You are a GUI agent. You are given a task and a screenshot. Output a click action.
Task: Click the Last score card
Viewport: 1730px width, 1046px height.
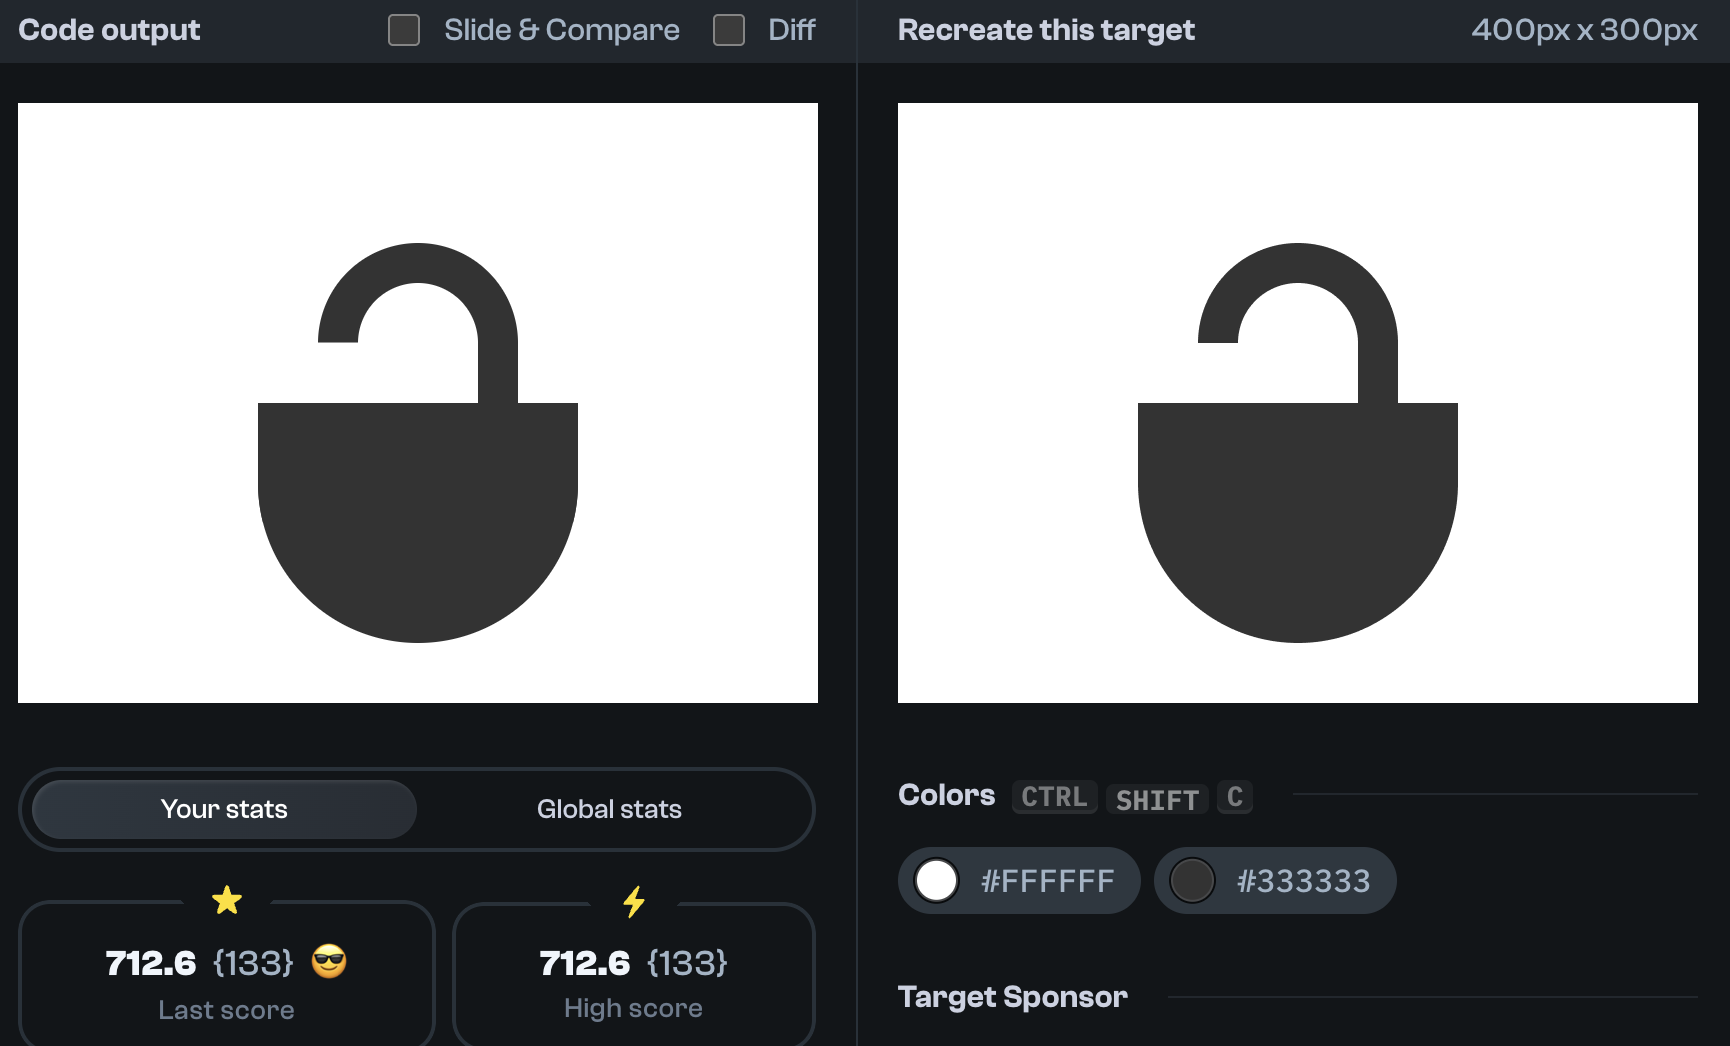[227, 974]
